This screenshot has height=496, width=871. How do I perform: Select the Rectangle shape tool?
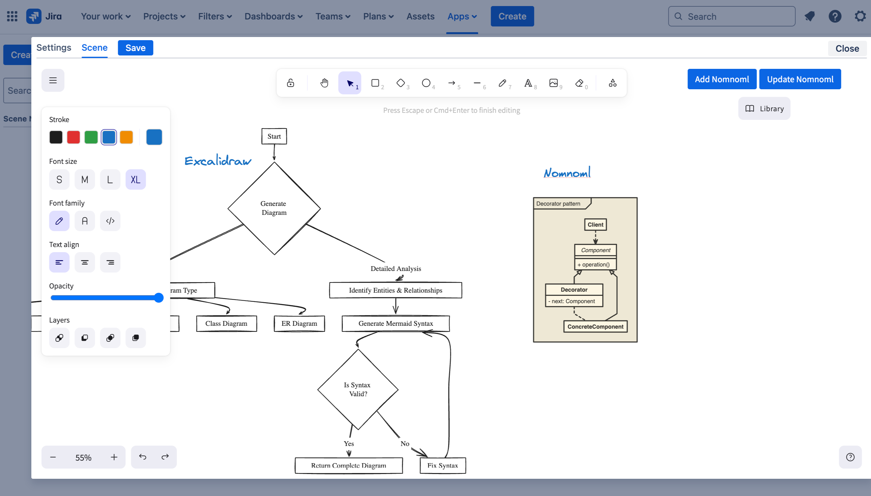pyautogui.click(x=376, y=83)
